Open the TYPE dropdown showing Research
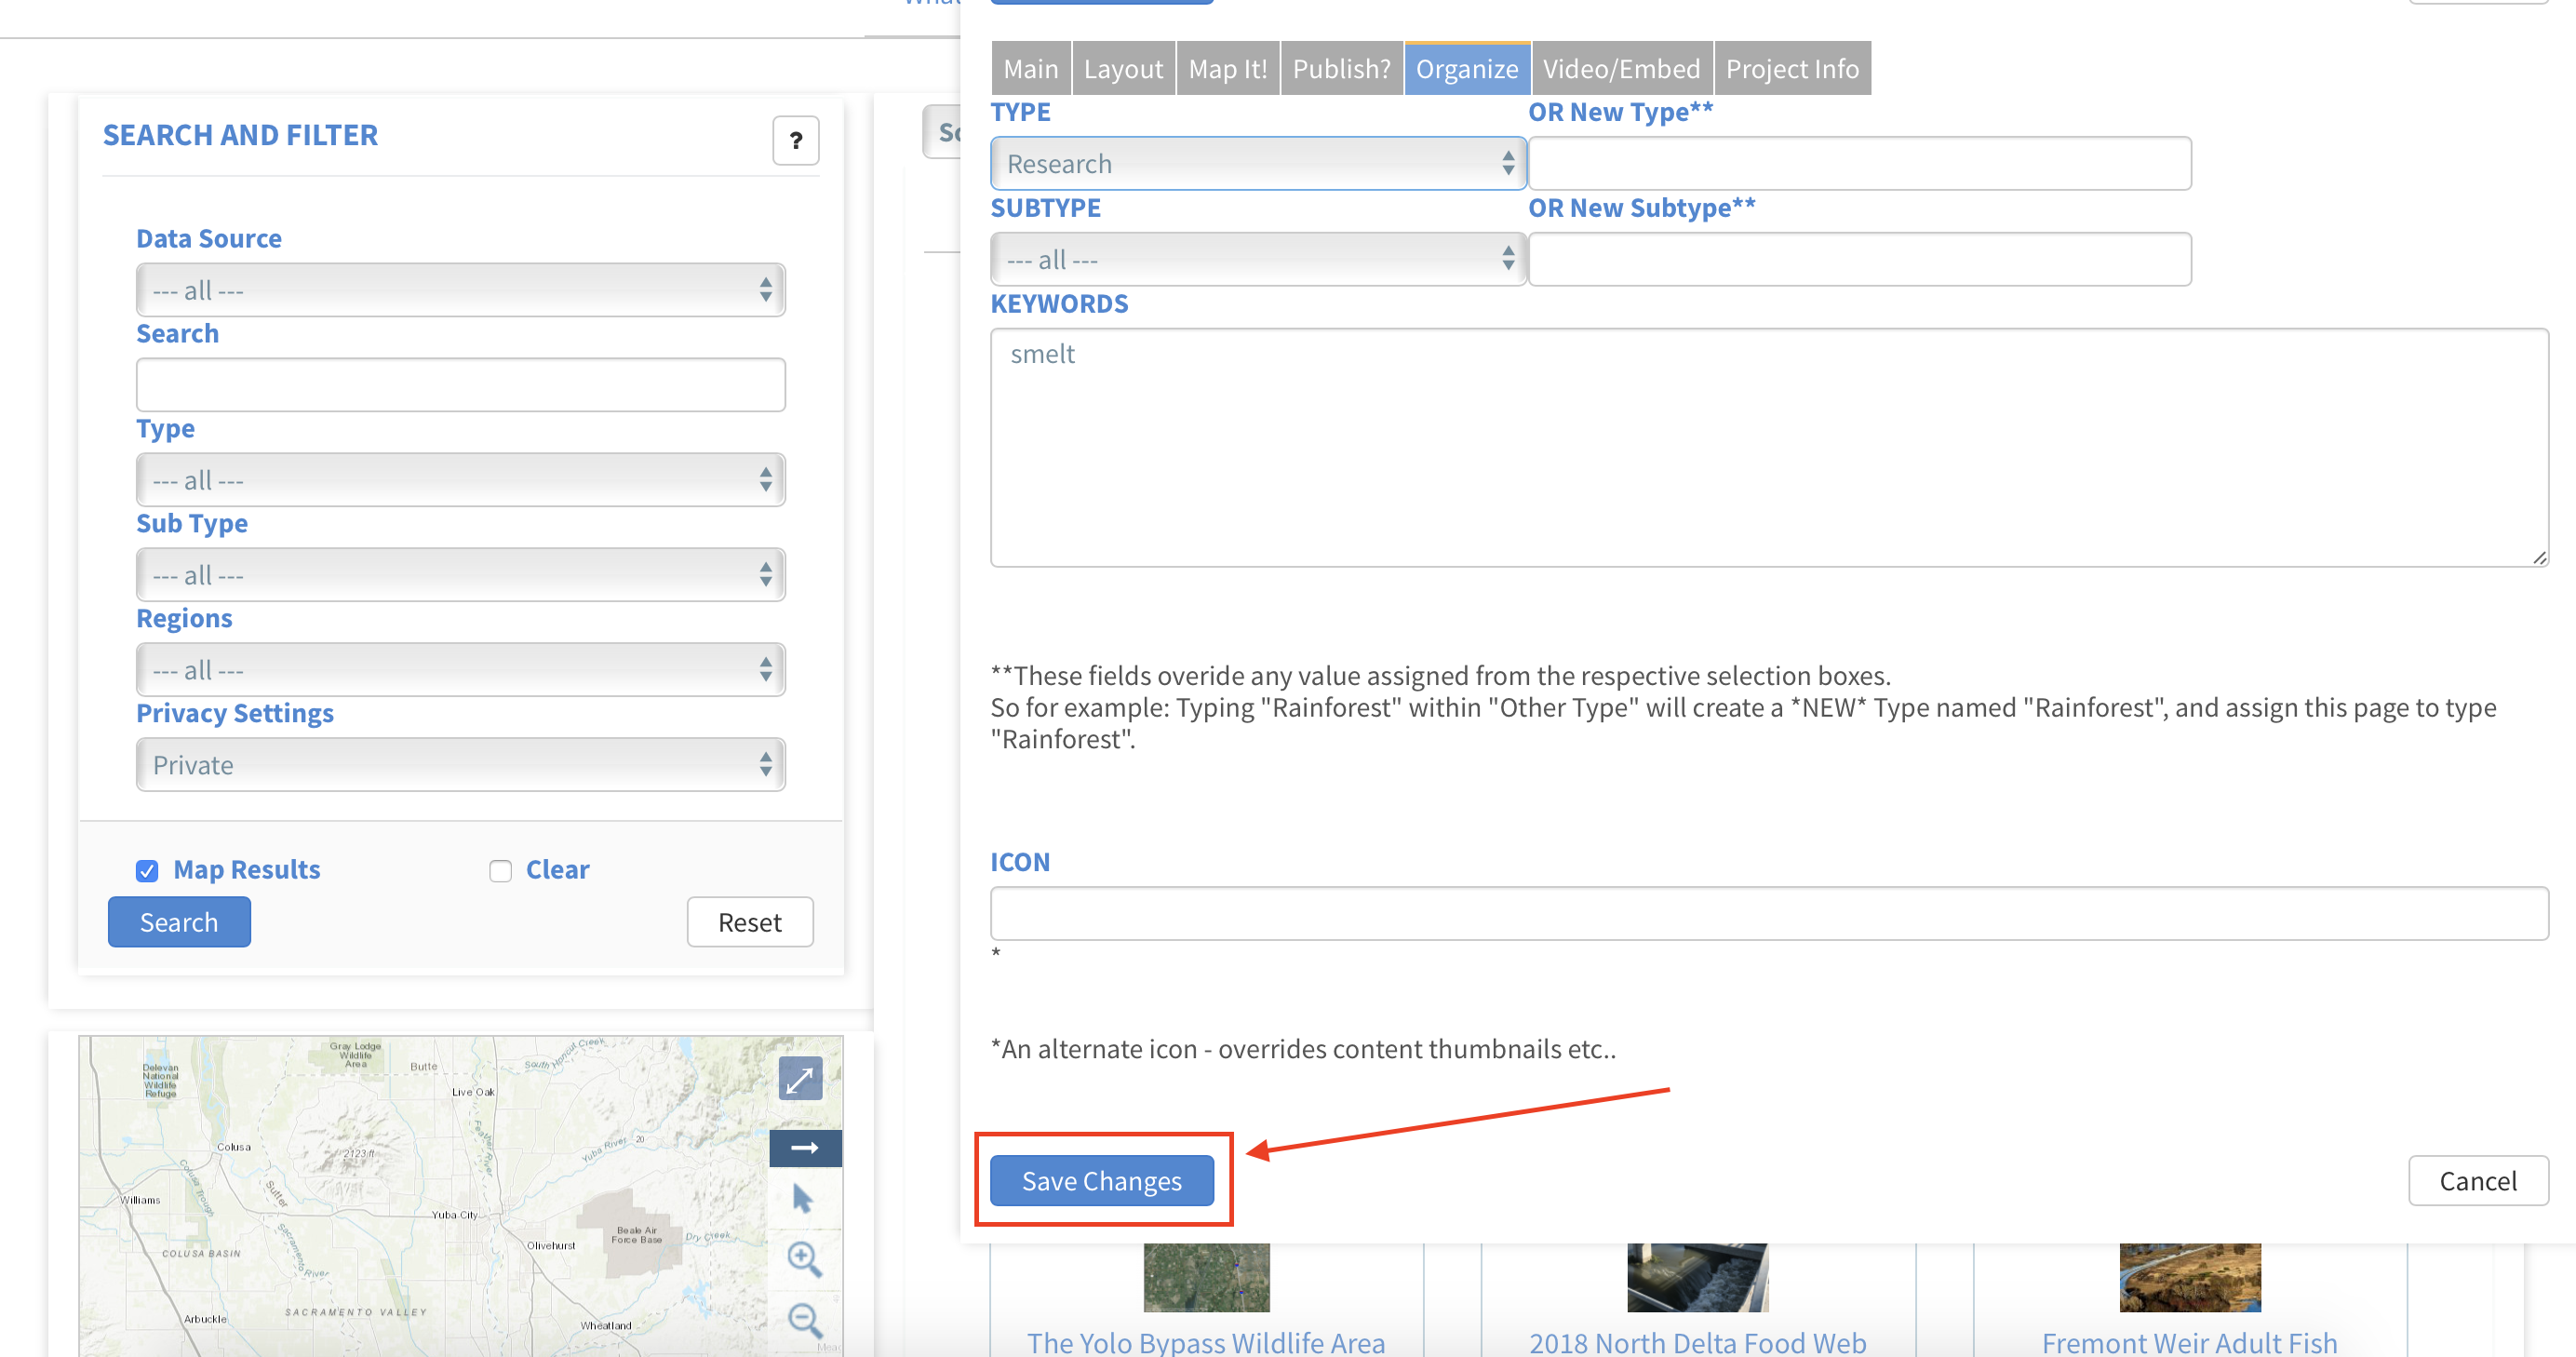The height and width of the screenshot is (1357, 2576). point(1257,164)
